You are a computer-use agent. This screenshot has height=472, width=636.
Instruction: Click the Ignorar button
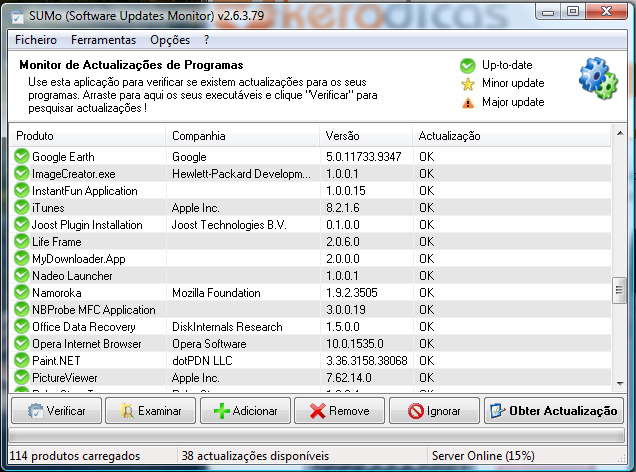click(434, 411)
